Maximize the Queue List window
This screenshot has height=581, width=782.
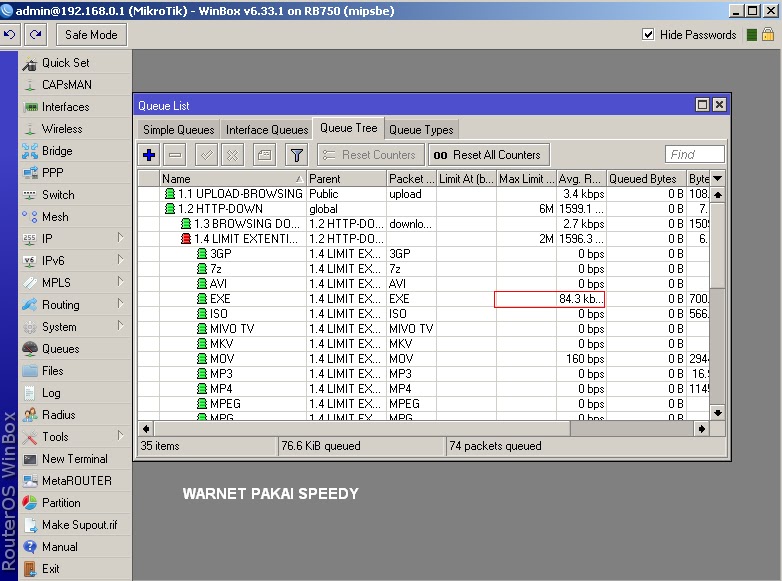coord(702,105)
